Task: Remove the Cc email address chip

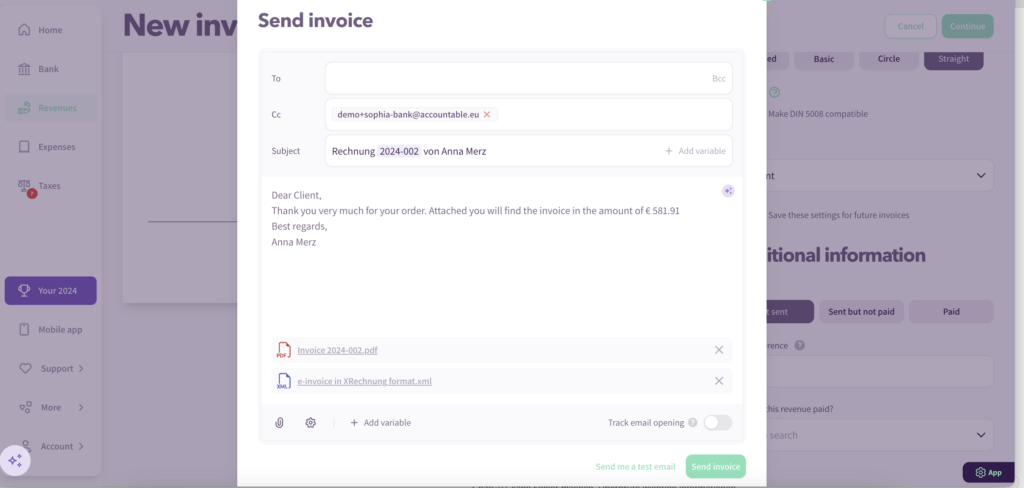Action: pyautogui.click(x=487, y=115)
